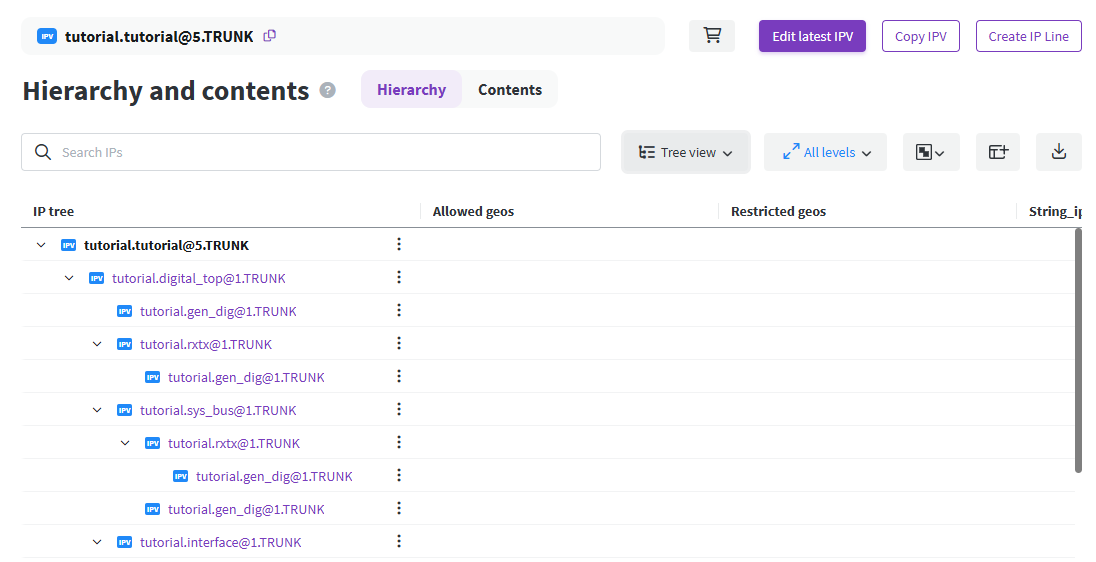
Task: Click the vertical scrollbar of the tree
Action: click(1078, 350)
